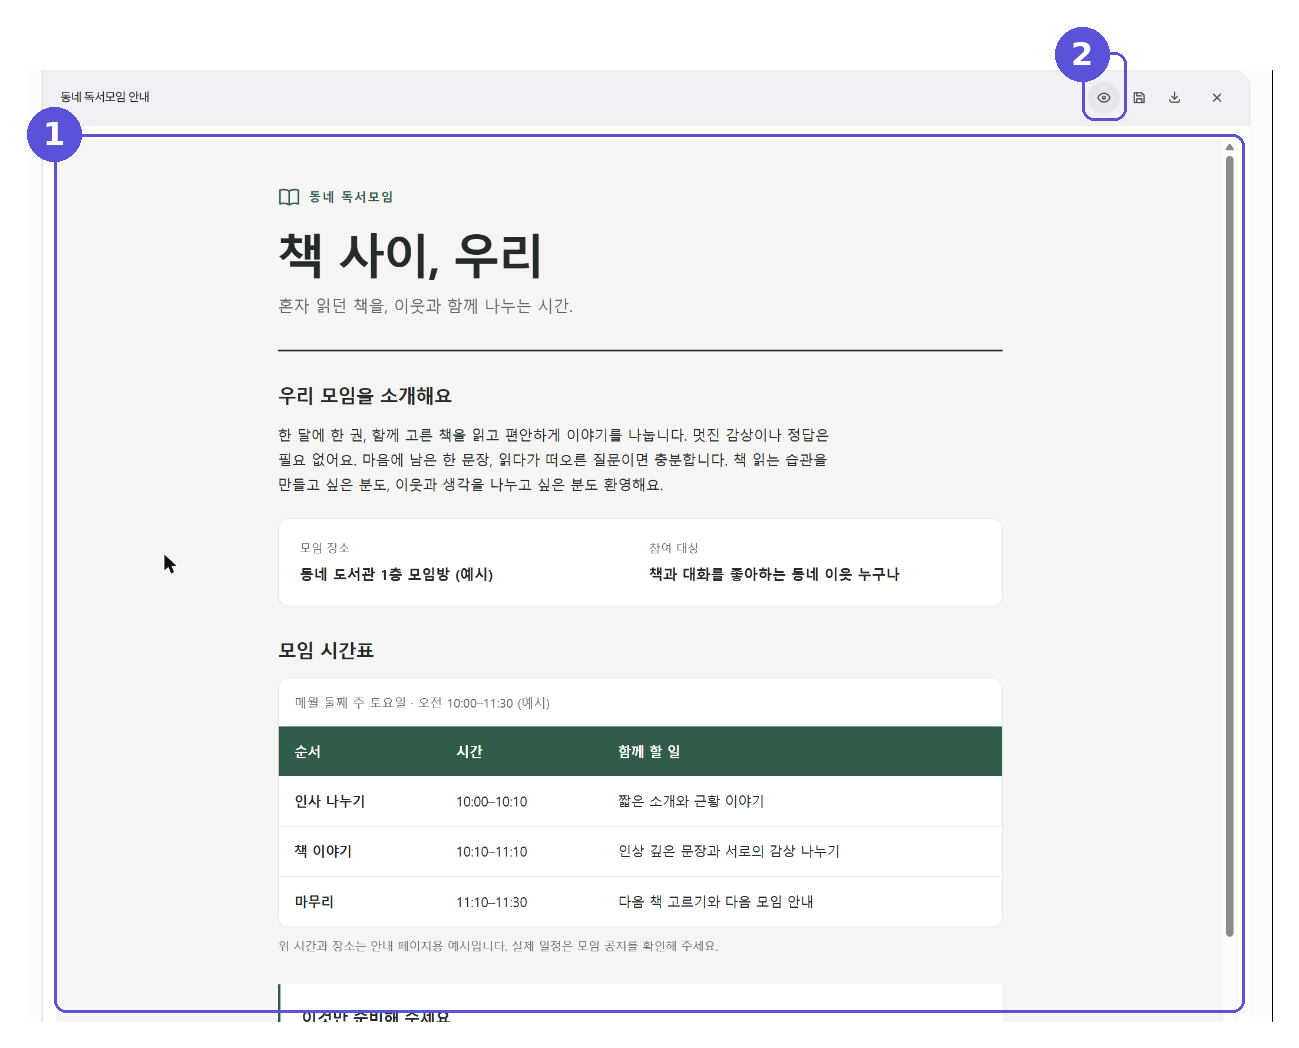Viewport: 1299px width, 1048px height.
Task: Click the 책 이야기 row label
Action: coord(323,852)
